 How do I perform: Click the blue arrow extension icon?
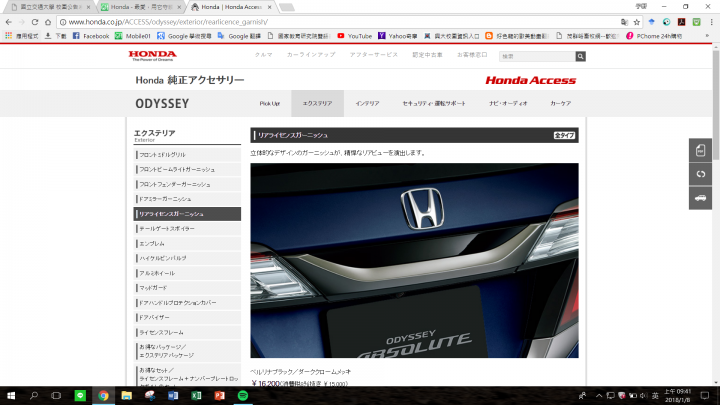[x=651, y=22]
